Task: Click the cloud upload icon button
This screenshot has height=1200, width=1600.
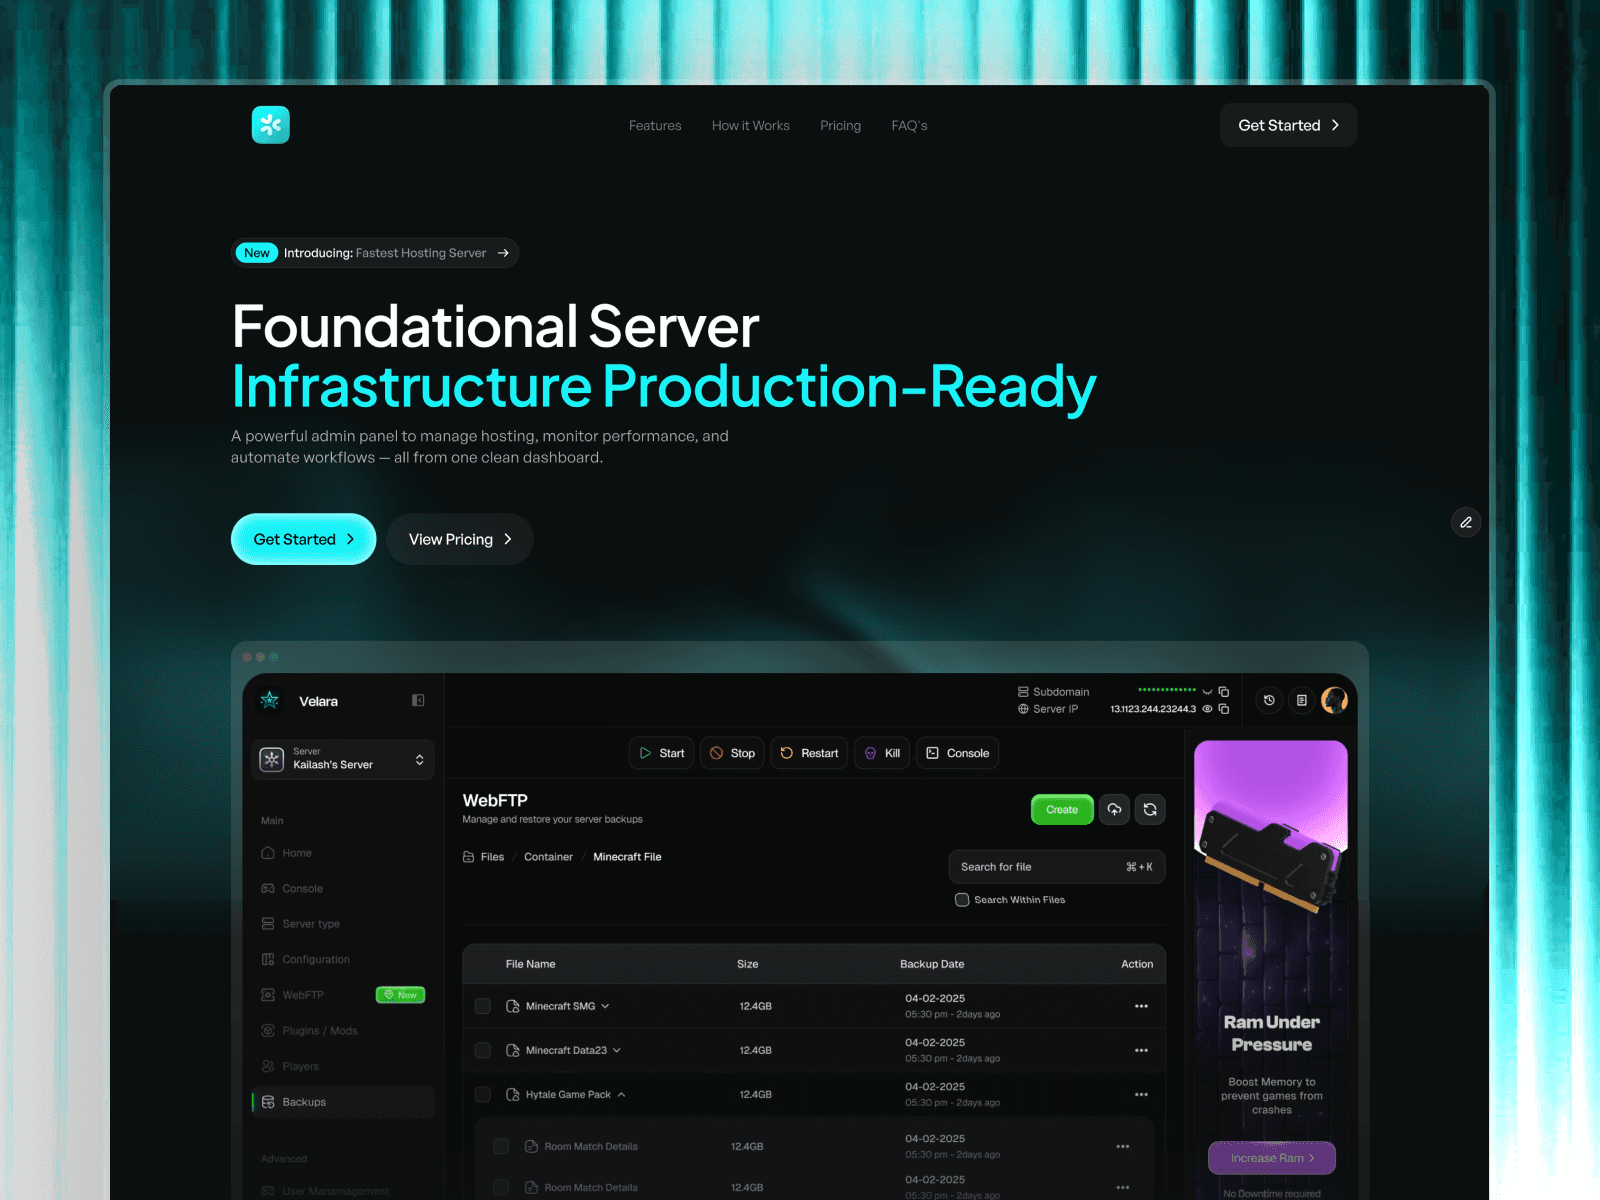Action: (1114, 810)
